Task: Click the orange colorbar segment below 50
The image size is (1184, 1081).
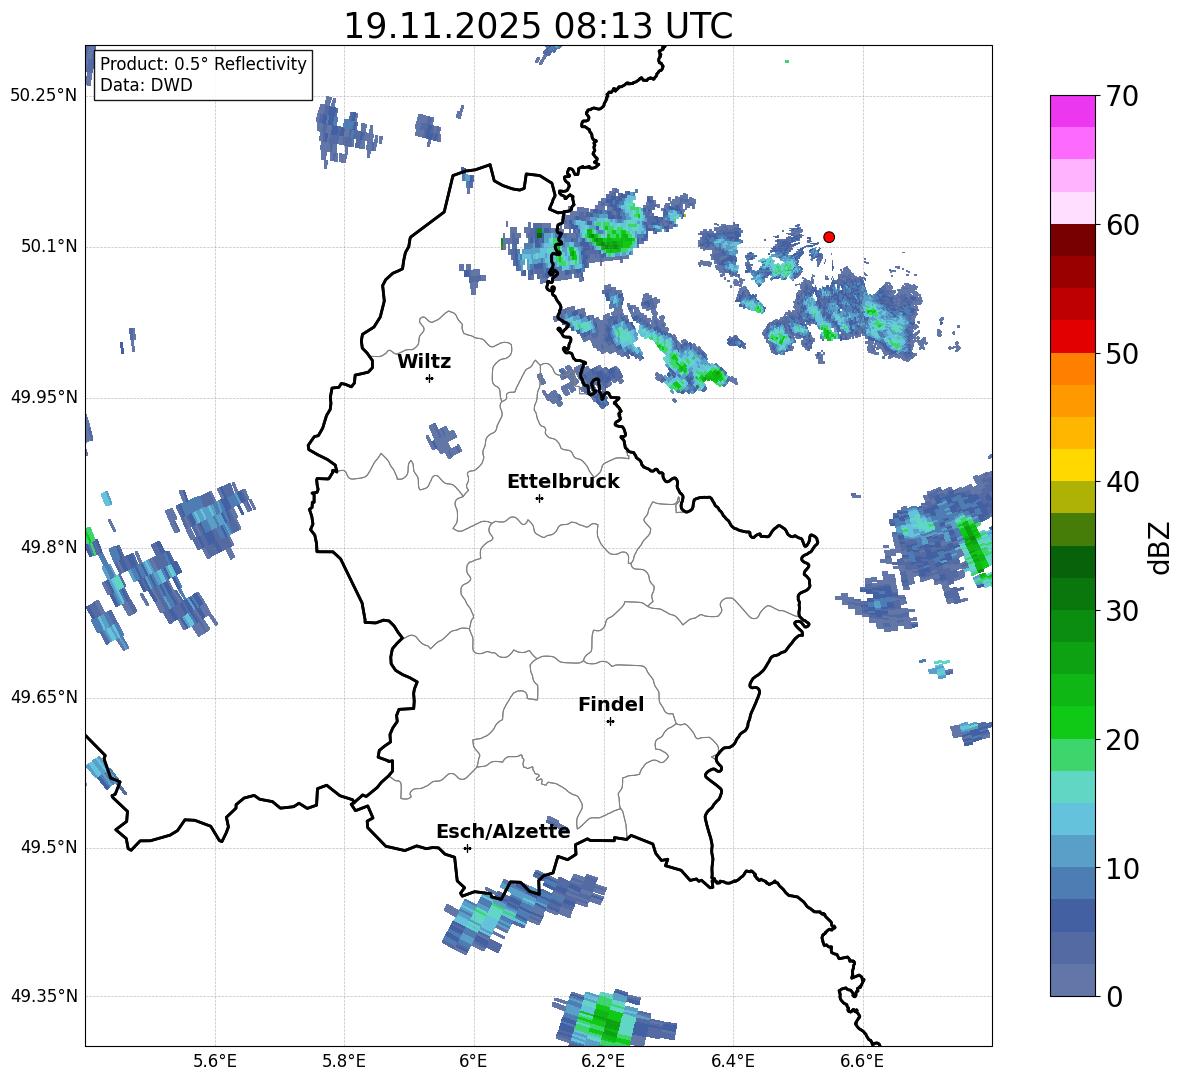Action: pyautogui.click(x=1072, y=369)
